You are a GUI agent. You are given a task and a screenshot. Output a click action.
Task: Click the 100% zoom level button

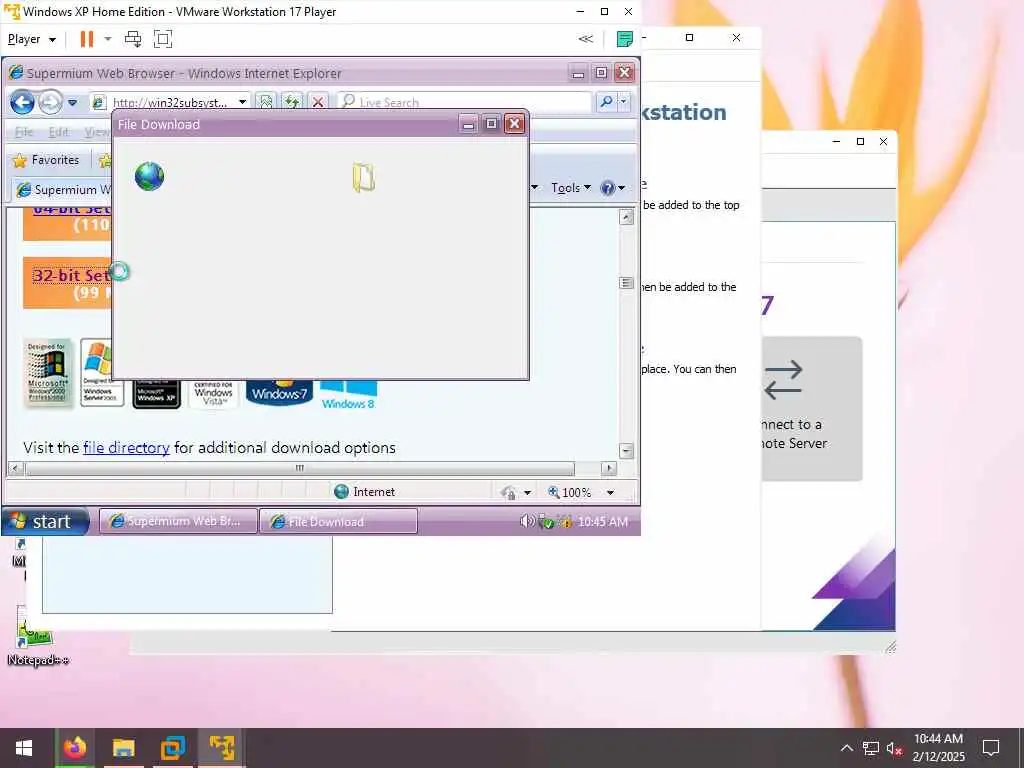tap(569, 492)
